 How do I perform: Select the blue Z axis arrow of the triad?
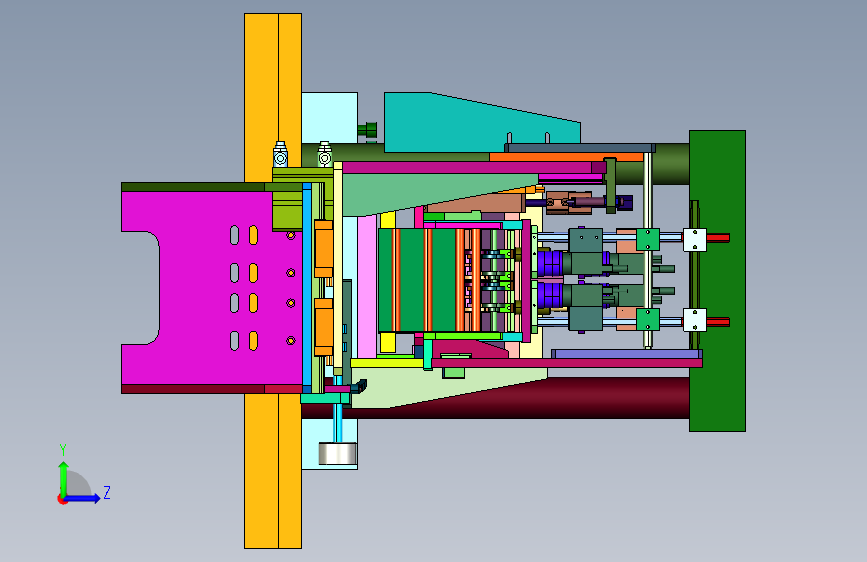pos(83,498)
